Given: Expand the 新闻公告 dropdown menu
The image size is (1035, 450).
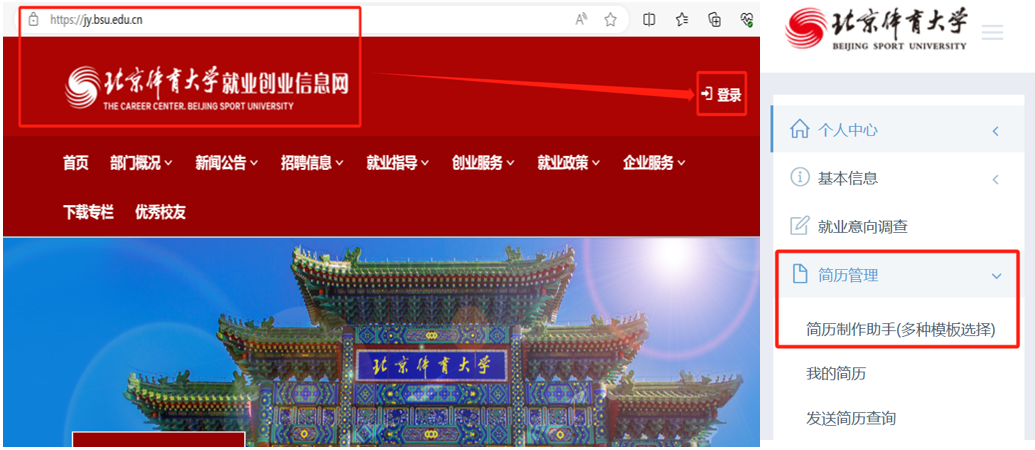Looking at the screenshot, I should (226, 163).
